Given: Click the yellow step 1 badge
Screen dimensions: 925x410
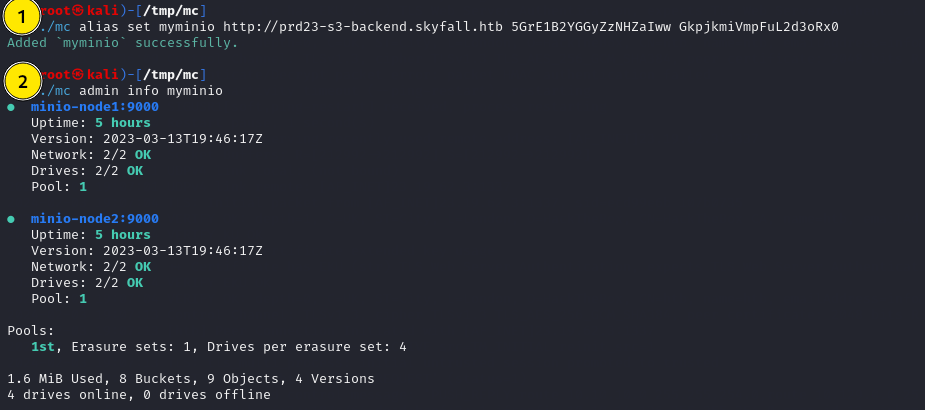Looking at the screenshot, I should 23,18.
